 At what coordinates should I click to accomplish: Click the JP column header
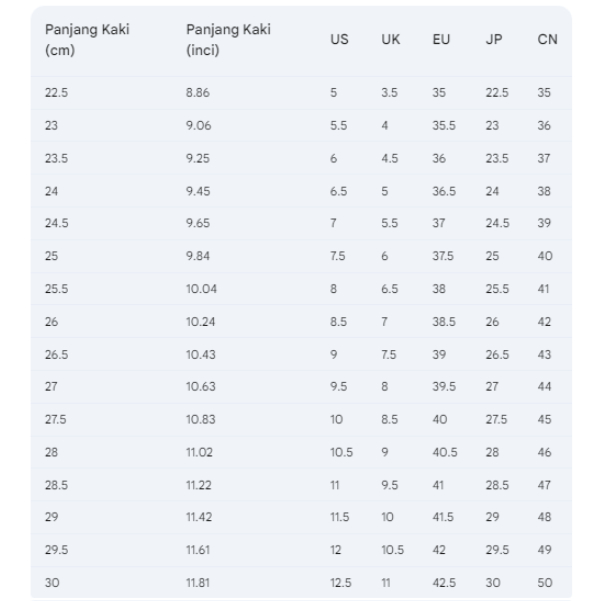point(494,40)
